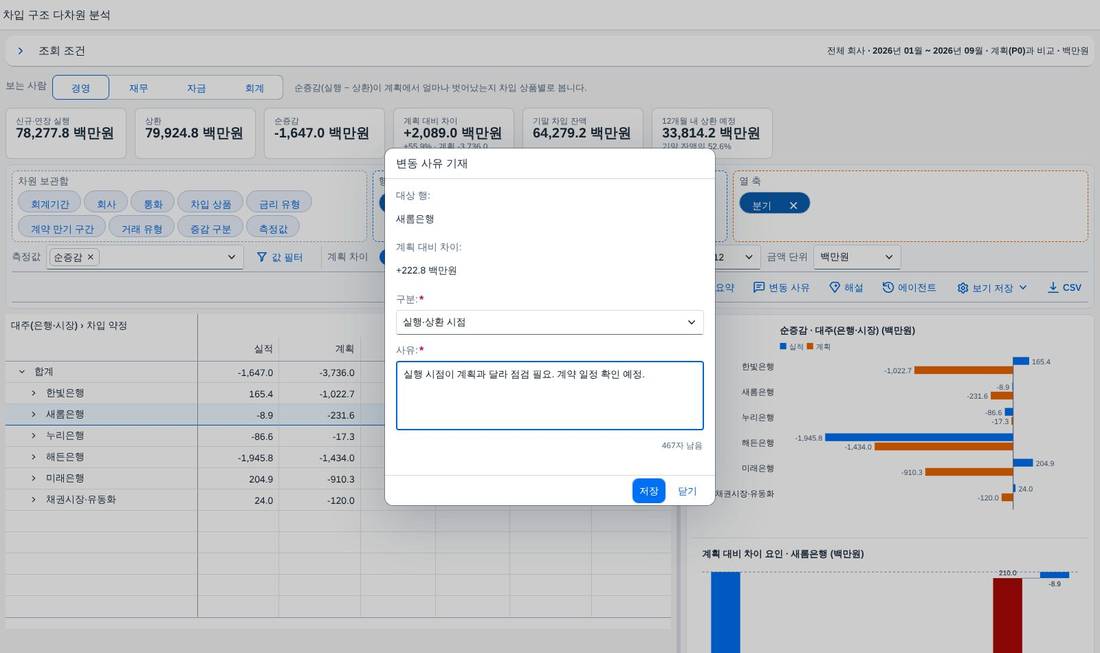Pick the 차입 상품 dimension chip
Screen dimensions: 1100x653
point(210,204)
